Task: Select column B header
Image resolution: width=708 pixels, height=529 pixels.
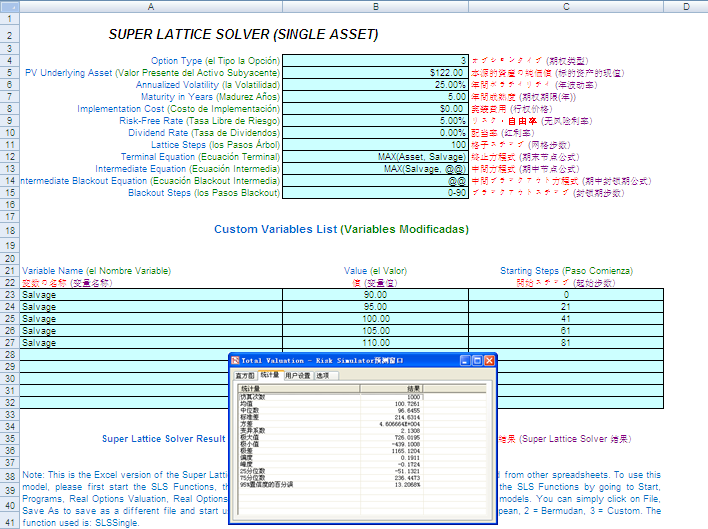Action: coord(375,6)
